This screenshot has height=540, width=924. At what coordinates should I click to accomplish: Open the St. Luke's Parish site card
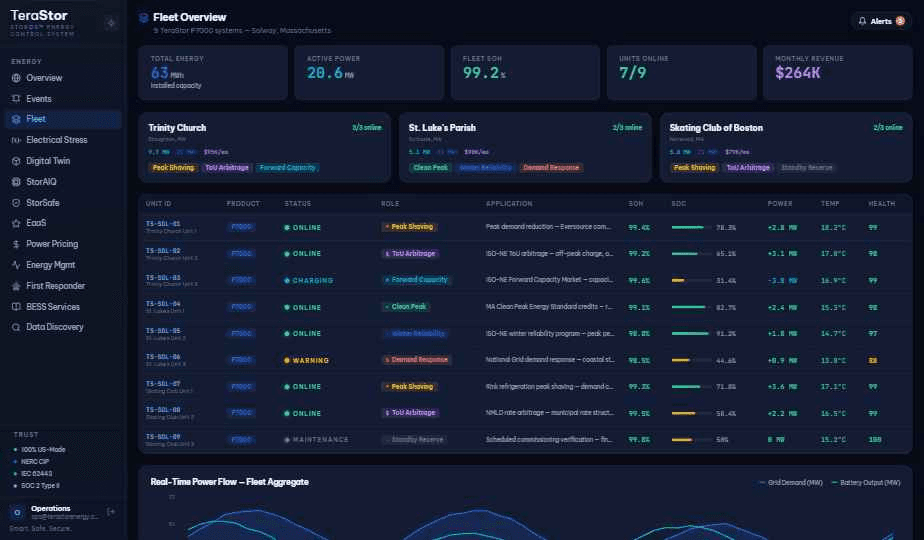tap(525, 147)
